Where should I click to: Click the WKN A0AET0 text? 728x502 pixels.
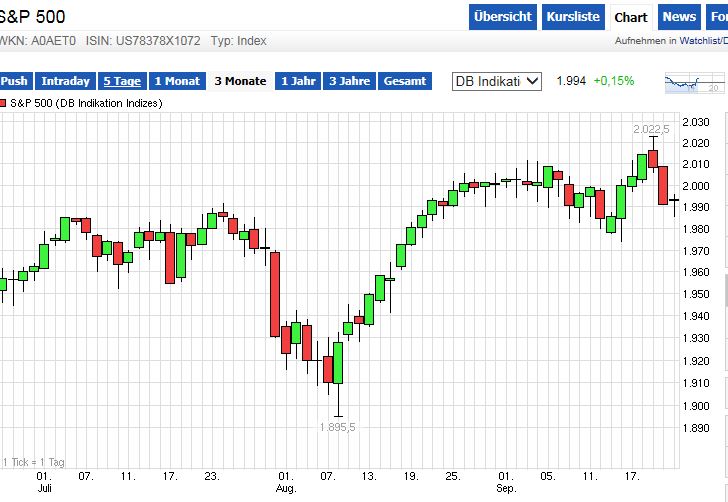[x=37, y=41]
